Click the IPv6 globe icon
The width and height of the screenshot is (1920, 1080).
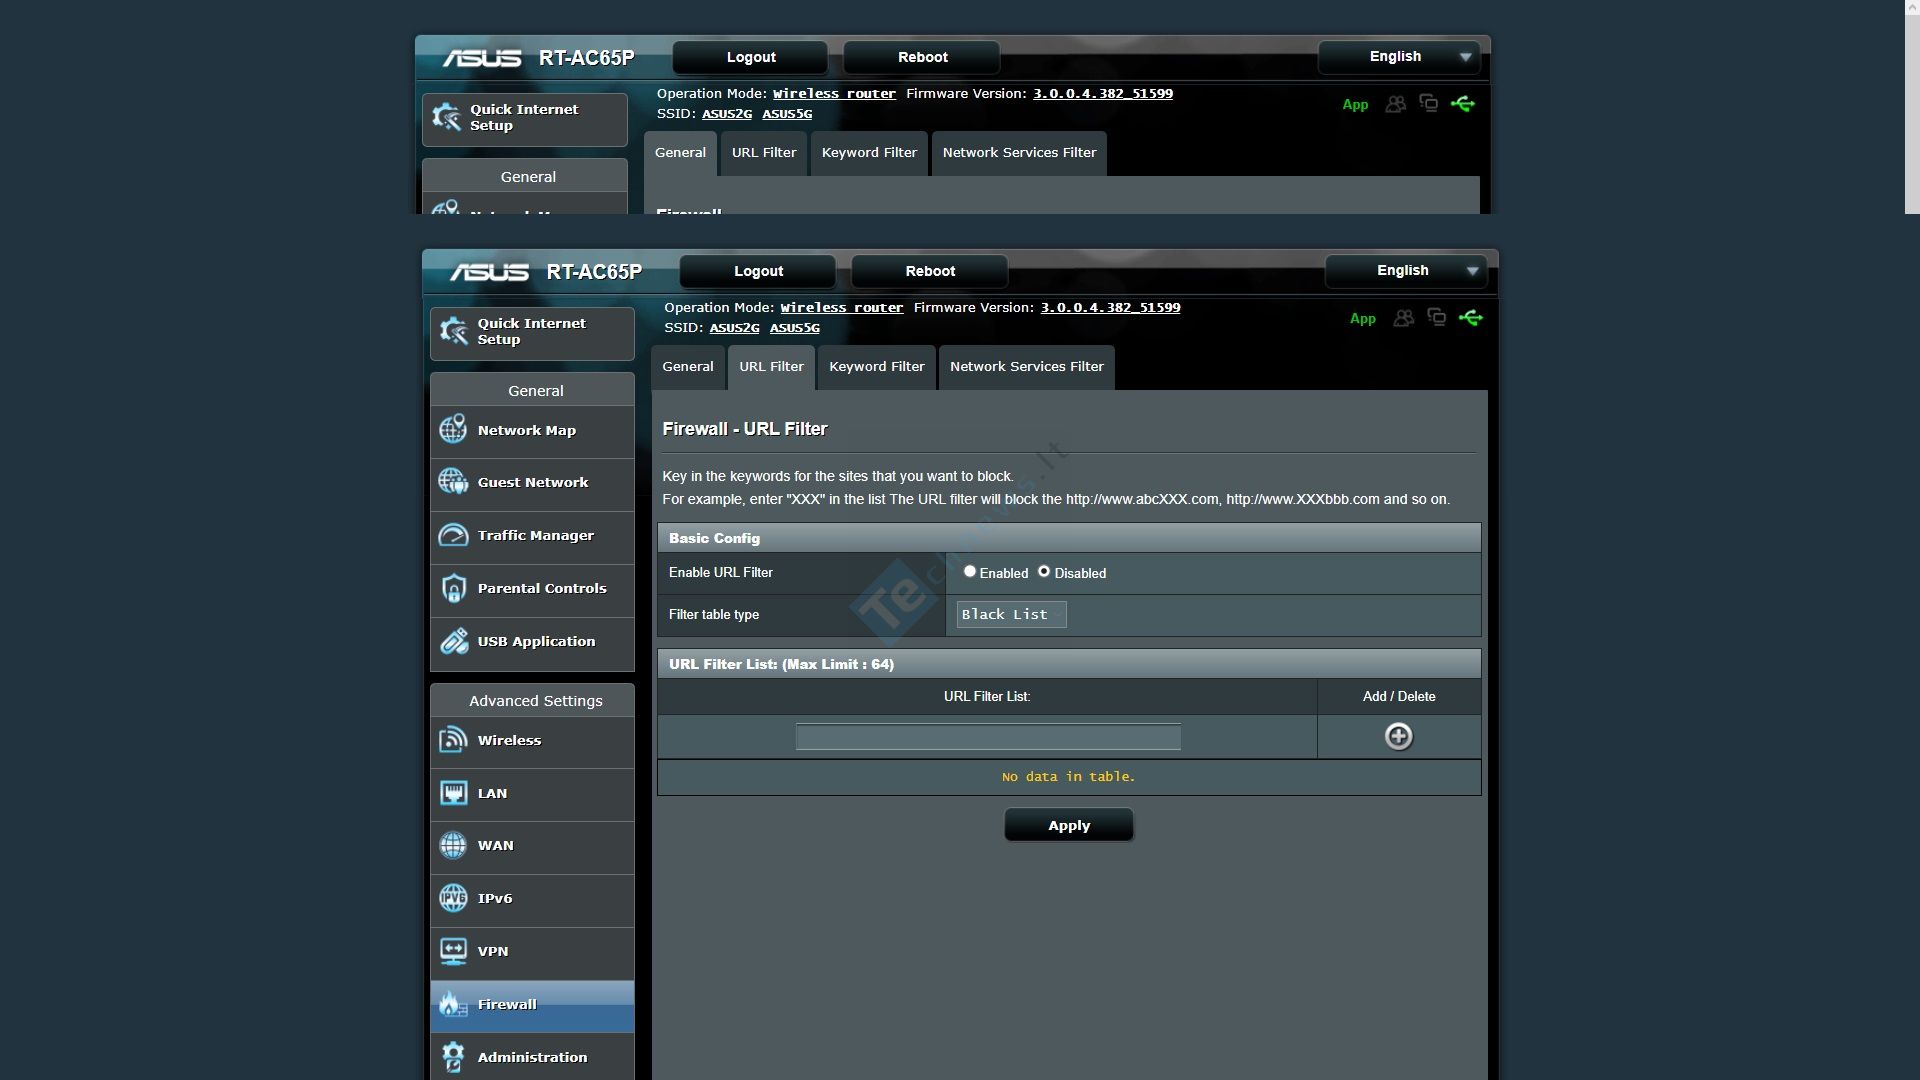tap(453, 898)
